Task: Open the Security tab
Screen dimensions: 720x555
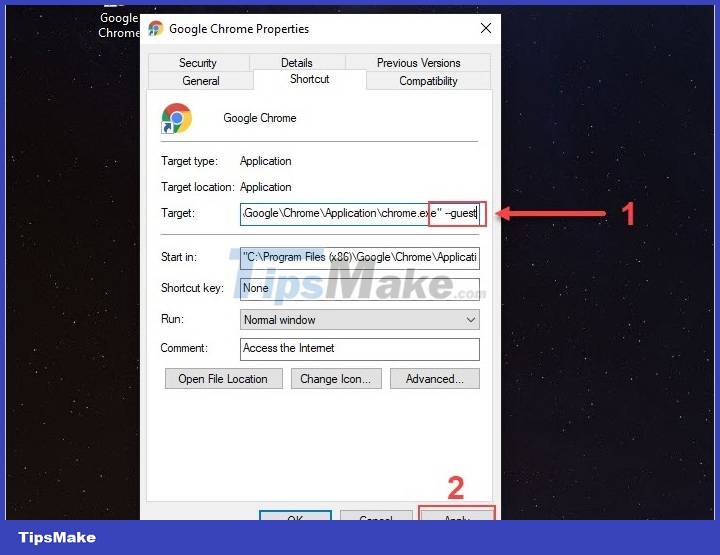Action: (198, 63)
